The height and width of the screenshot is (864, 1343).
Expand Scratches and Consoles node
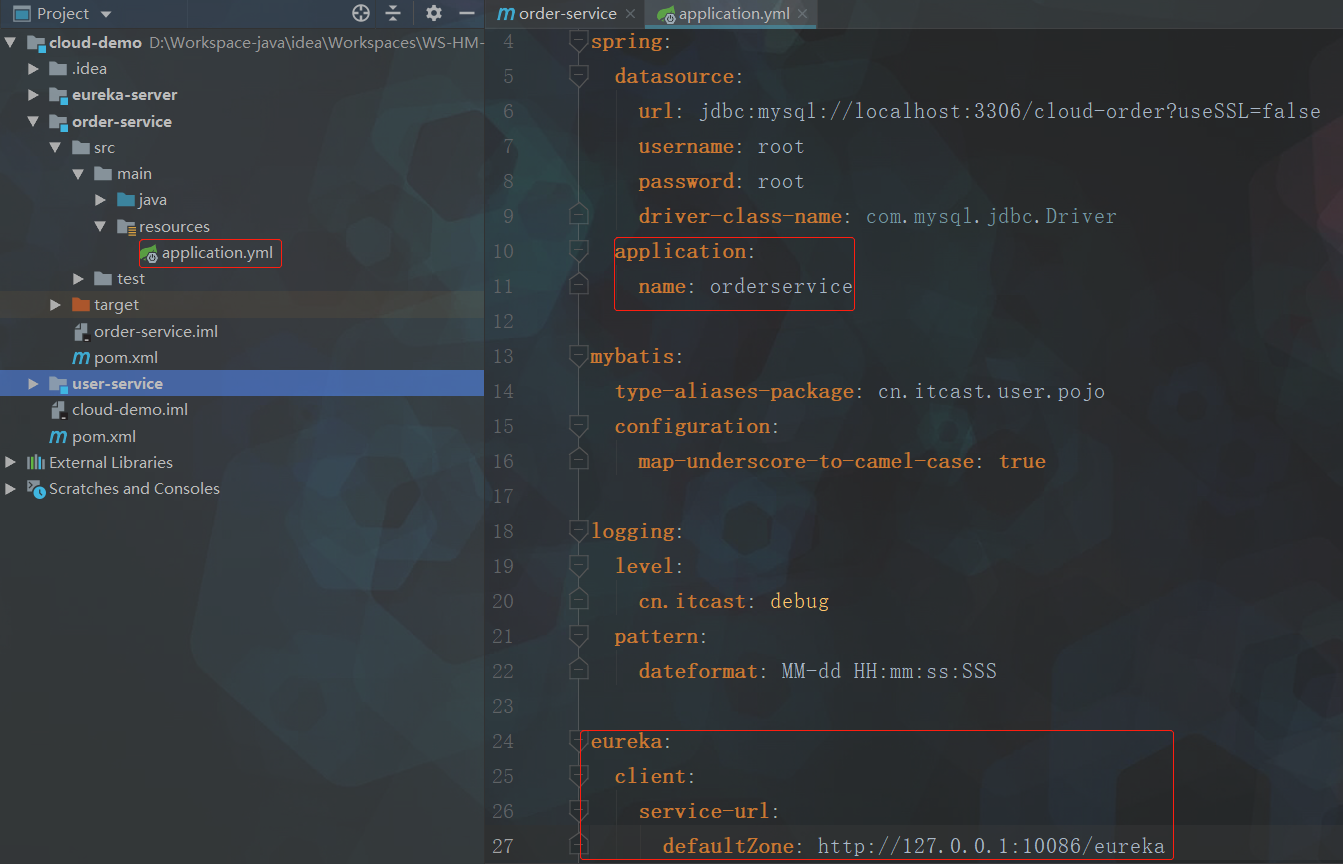click(10, 489)
